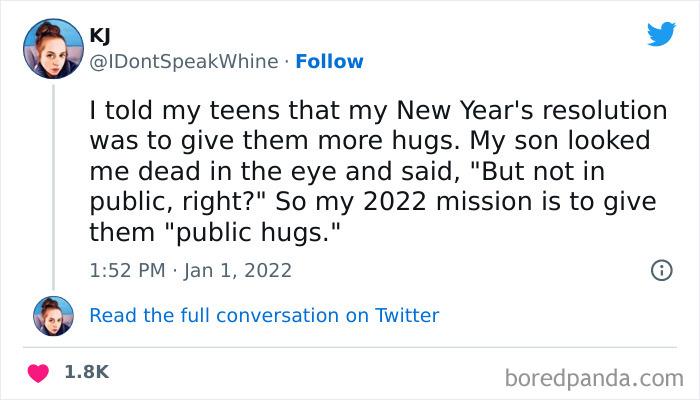Screen dimensions: 700x400
Task: Click the 1:52 PM time in the timestamp
Action: coord(125,270)
